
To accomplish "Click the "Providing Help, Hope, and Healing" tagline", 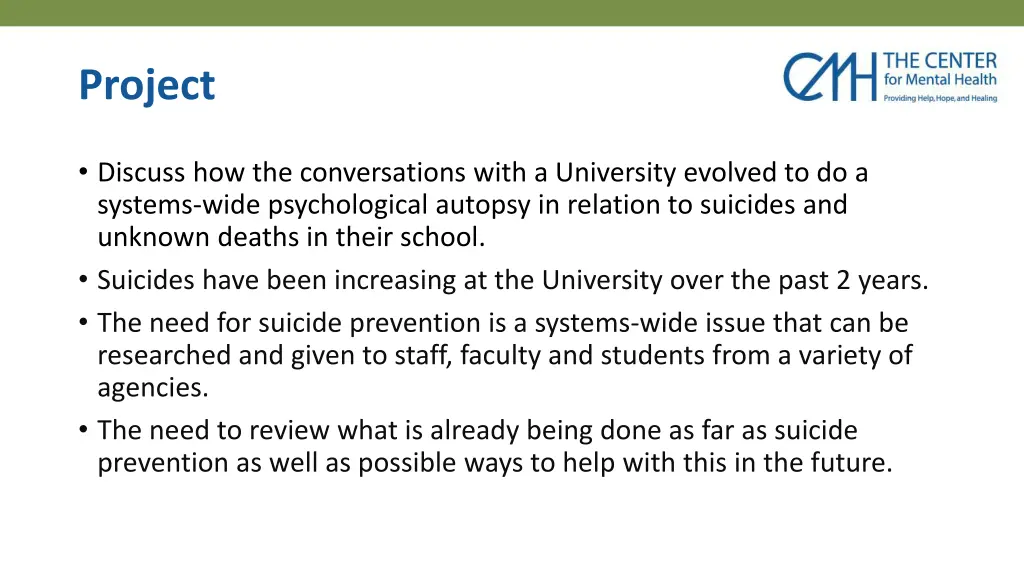I will pos(940,98).
